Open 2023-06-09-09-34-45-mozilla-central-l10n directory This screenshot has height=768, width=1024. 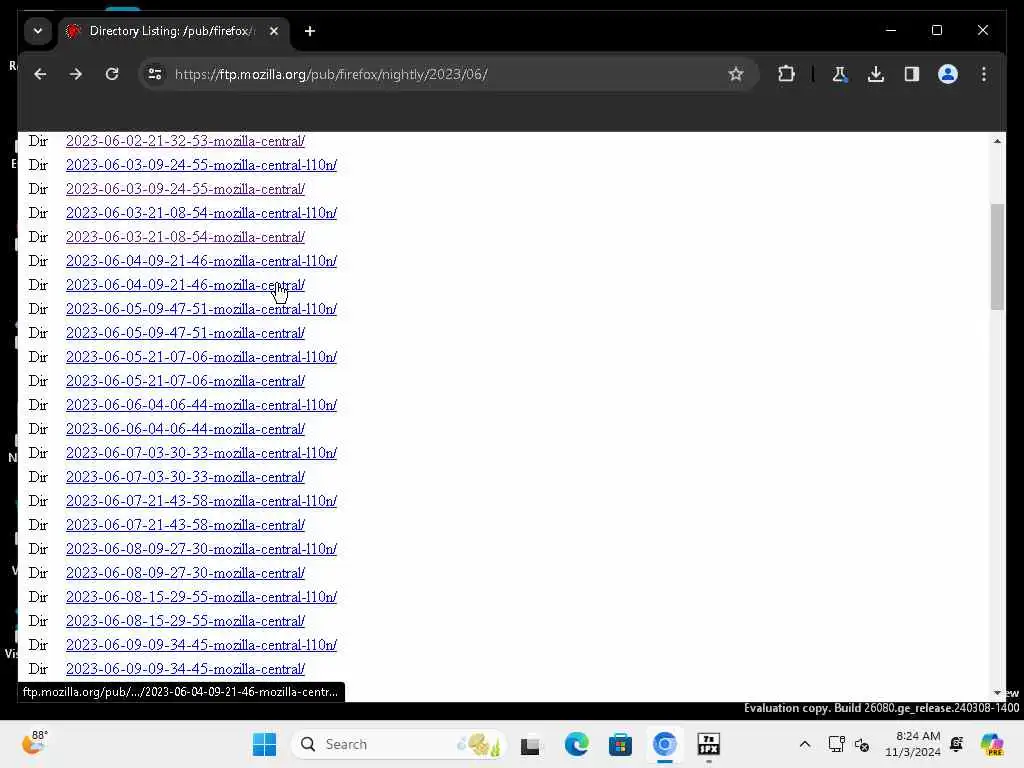click(201, 645)
